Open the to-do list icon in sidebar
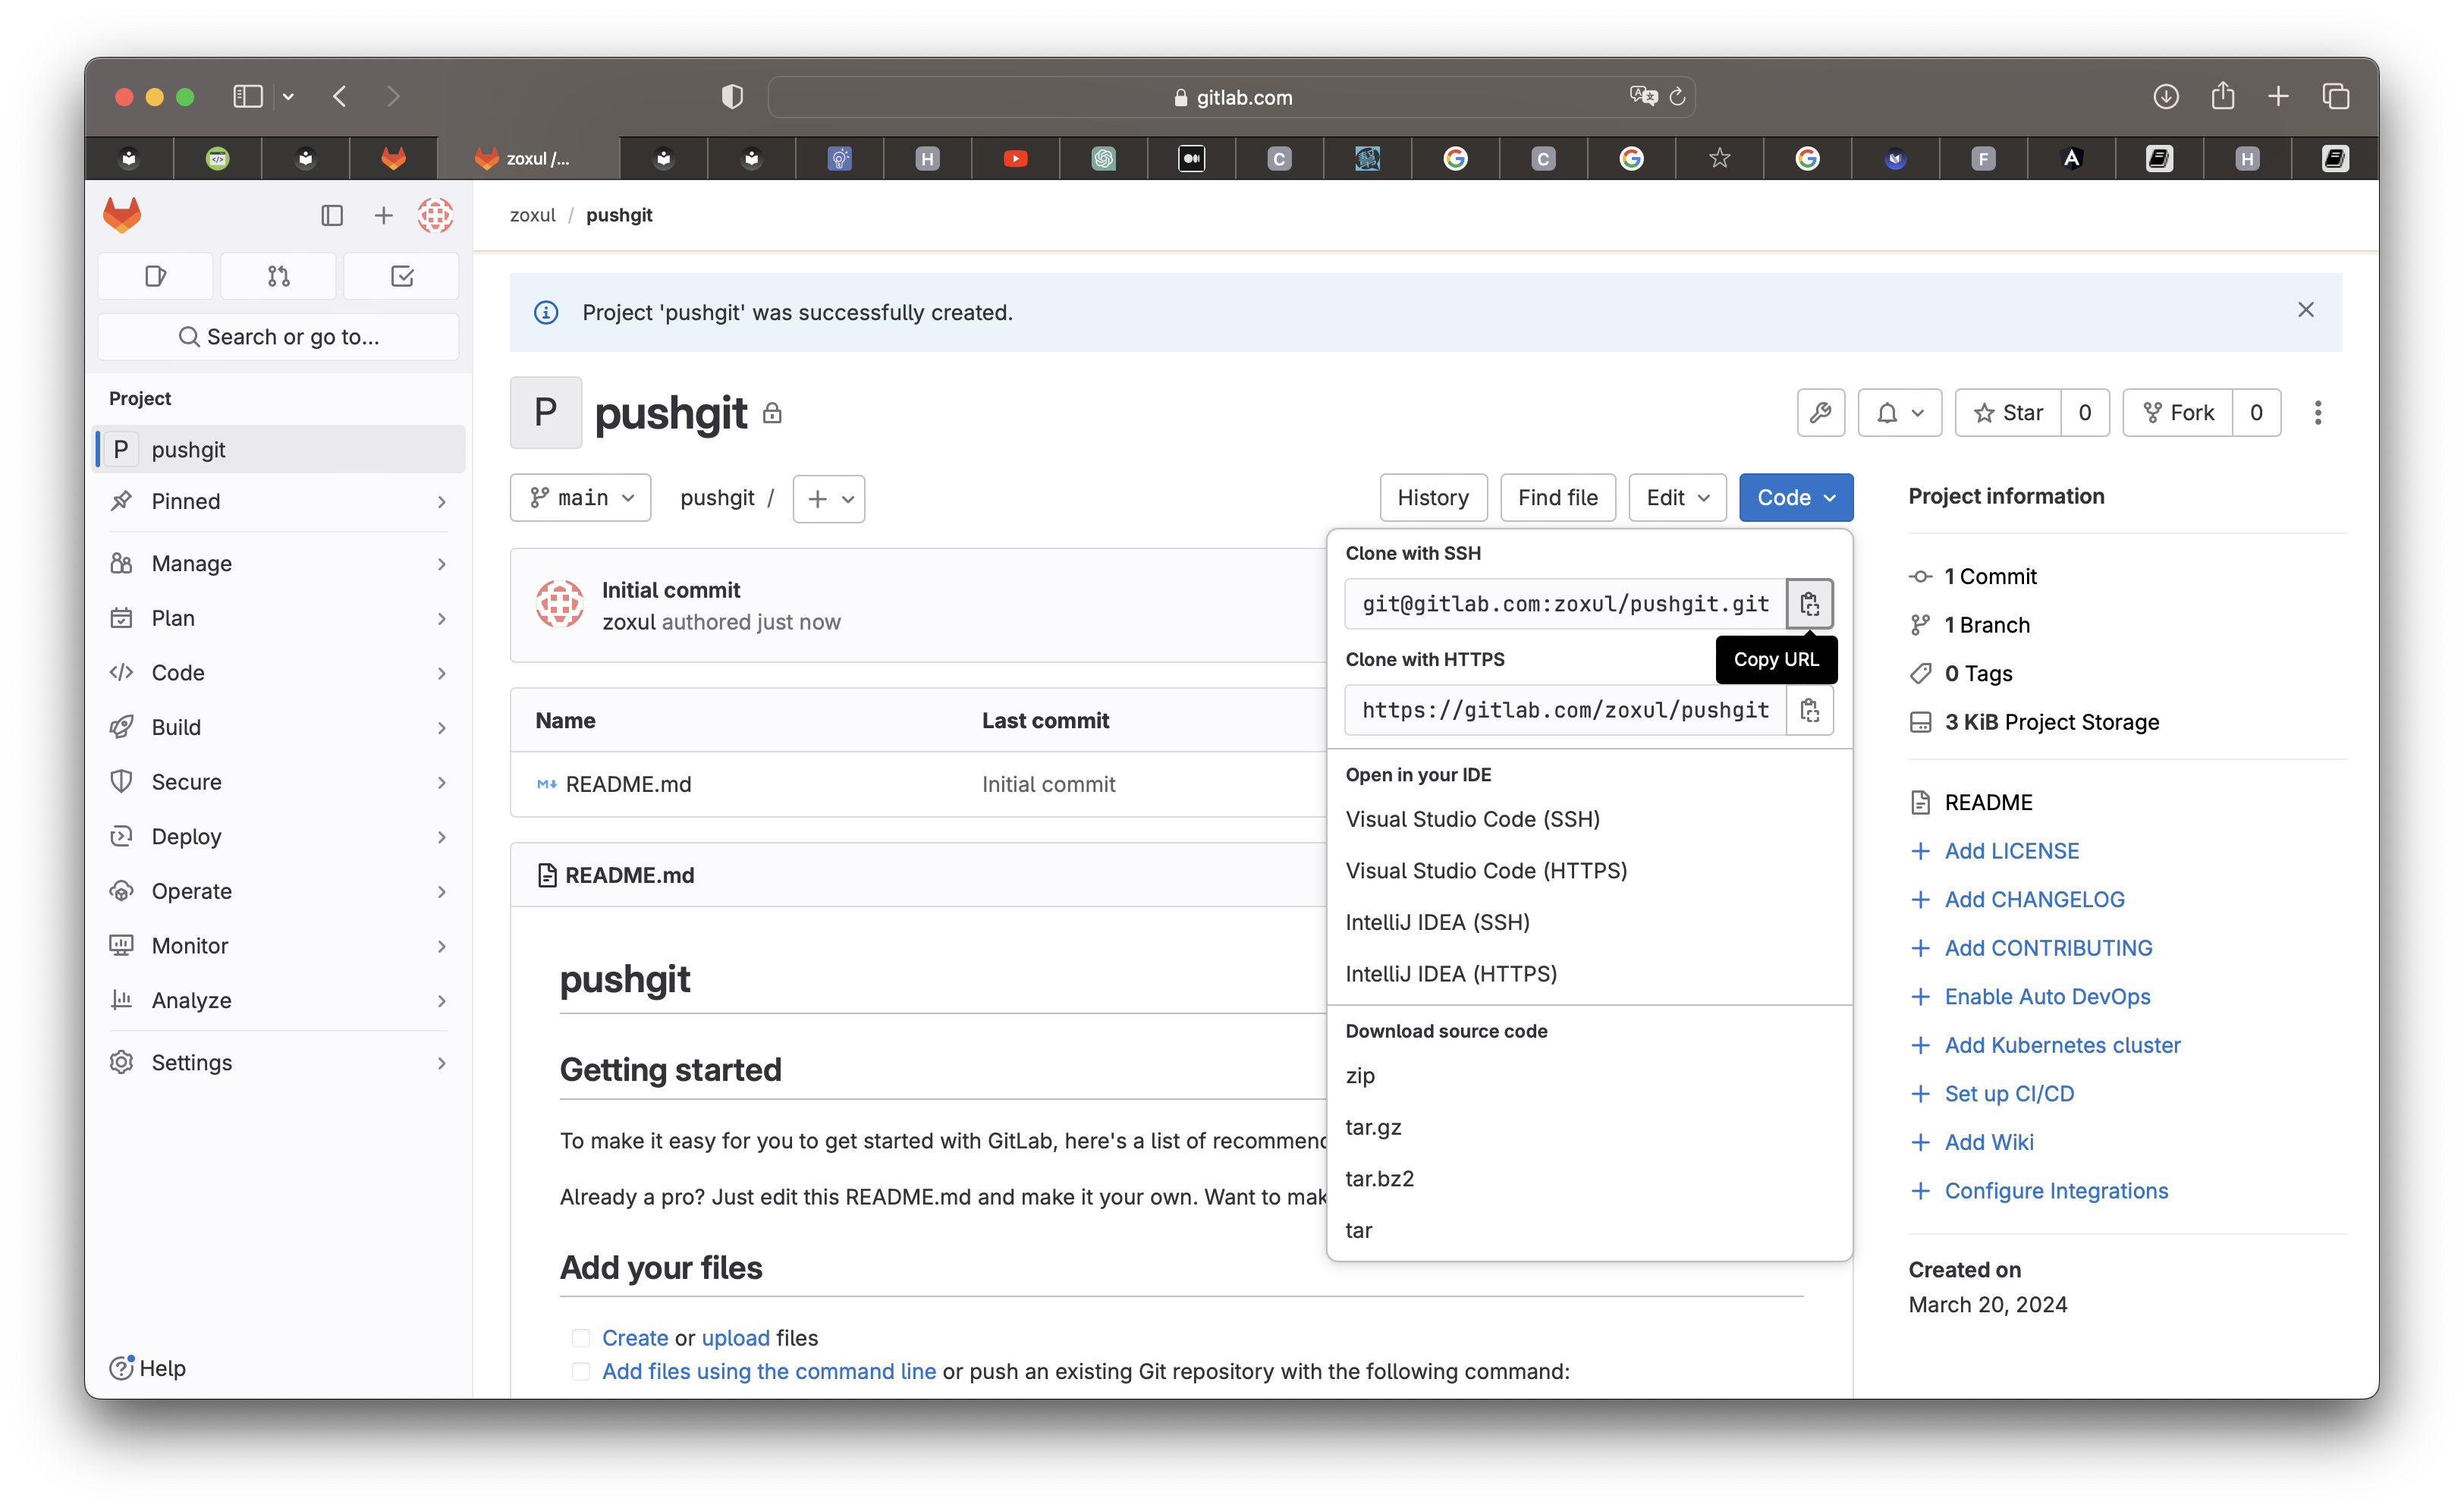The width and height of the screenshot is (2464, 1511). tap(402, 276)
